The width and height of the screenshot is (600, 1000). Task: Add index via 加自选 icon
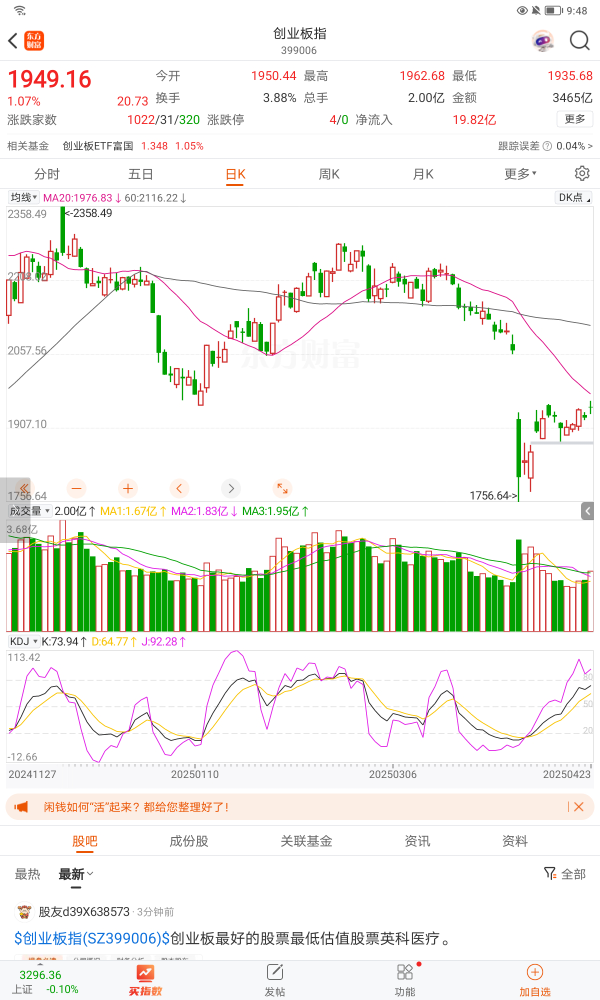(x=534, y=979)
